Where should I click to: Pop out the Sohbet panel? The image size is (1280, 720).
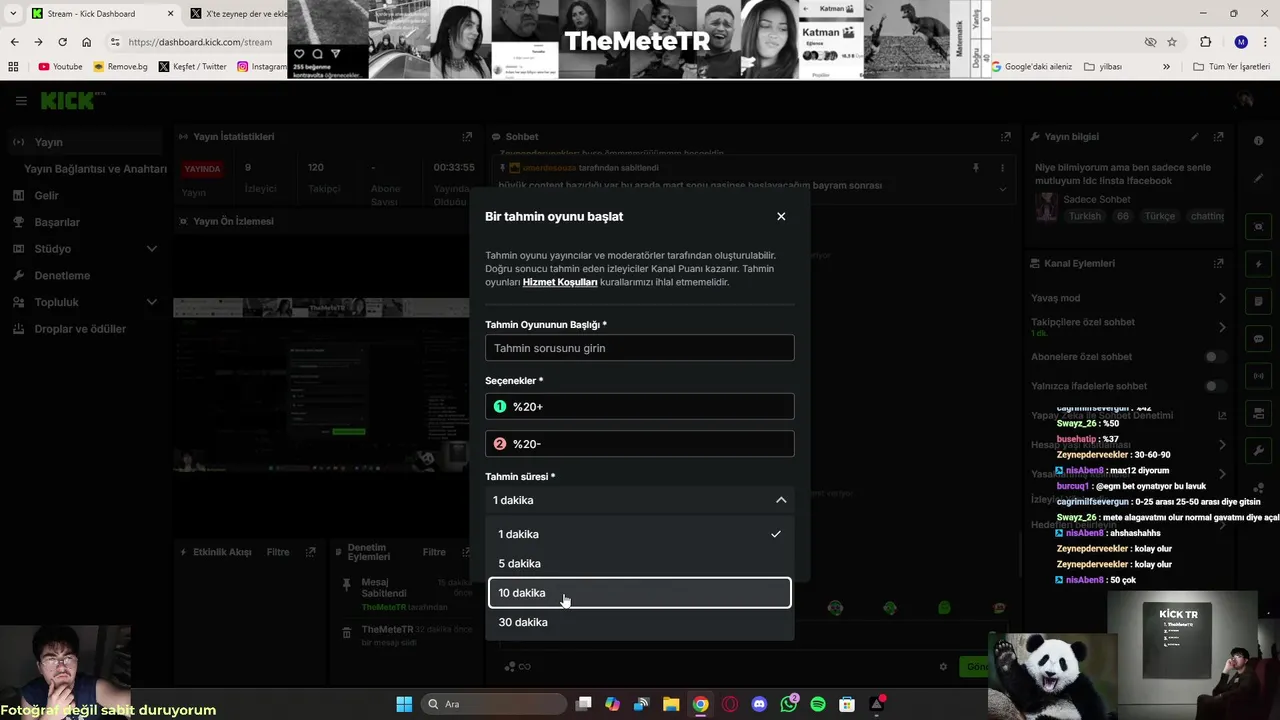coord(1006,137)
